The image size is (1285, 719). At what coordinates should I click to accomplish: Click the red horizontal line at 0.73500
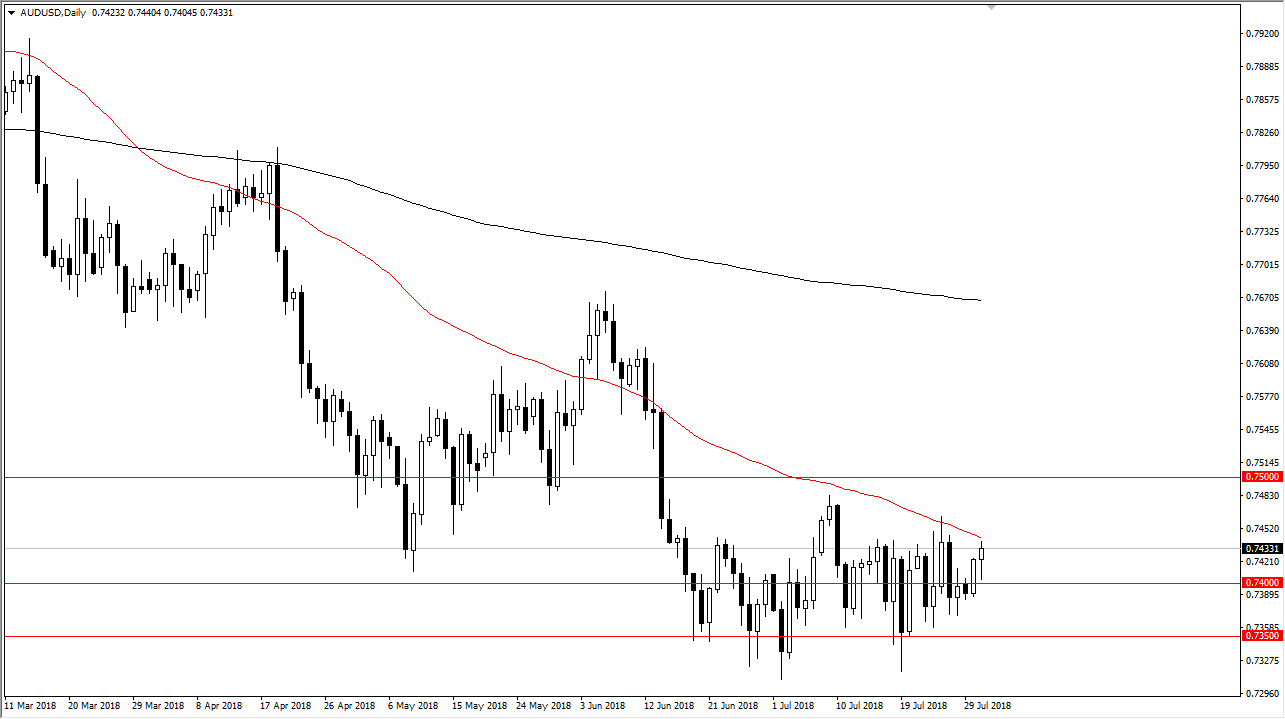[x=400, y=636]
